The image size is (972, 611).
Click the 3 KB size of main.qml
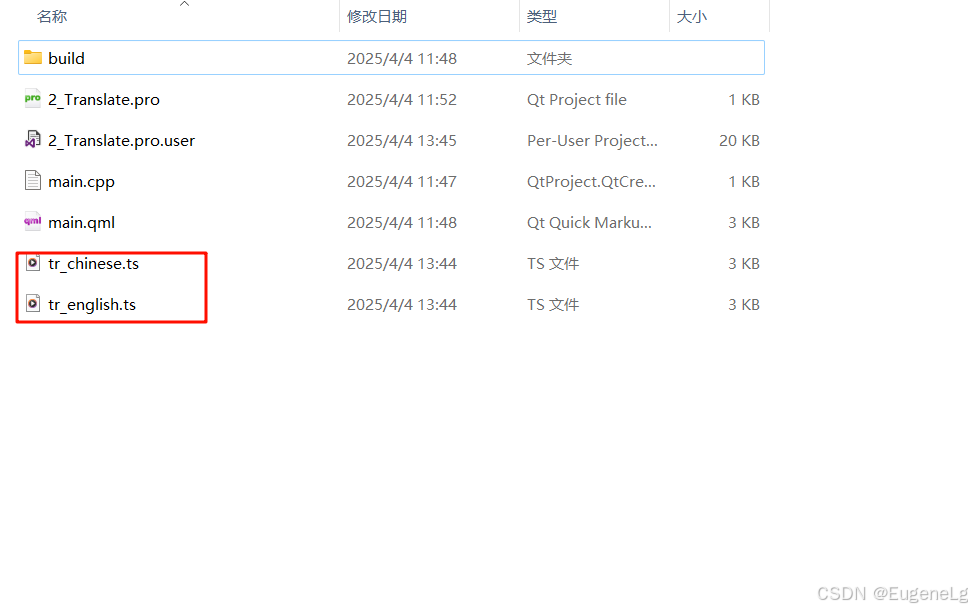[744, 222]
